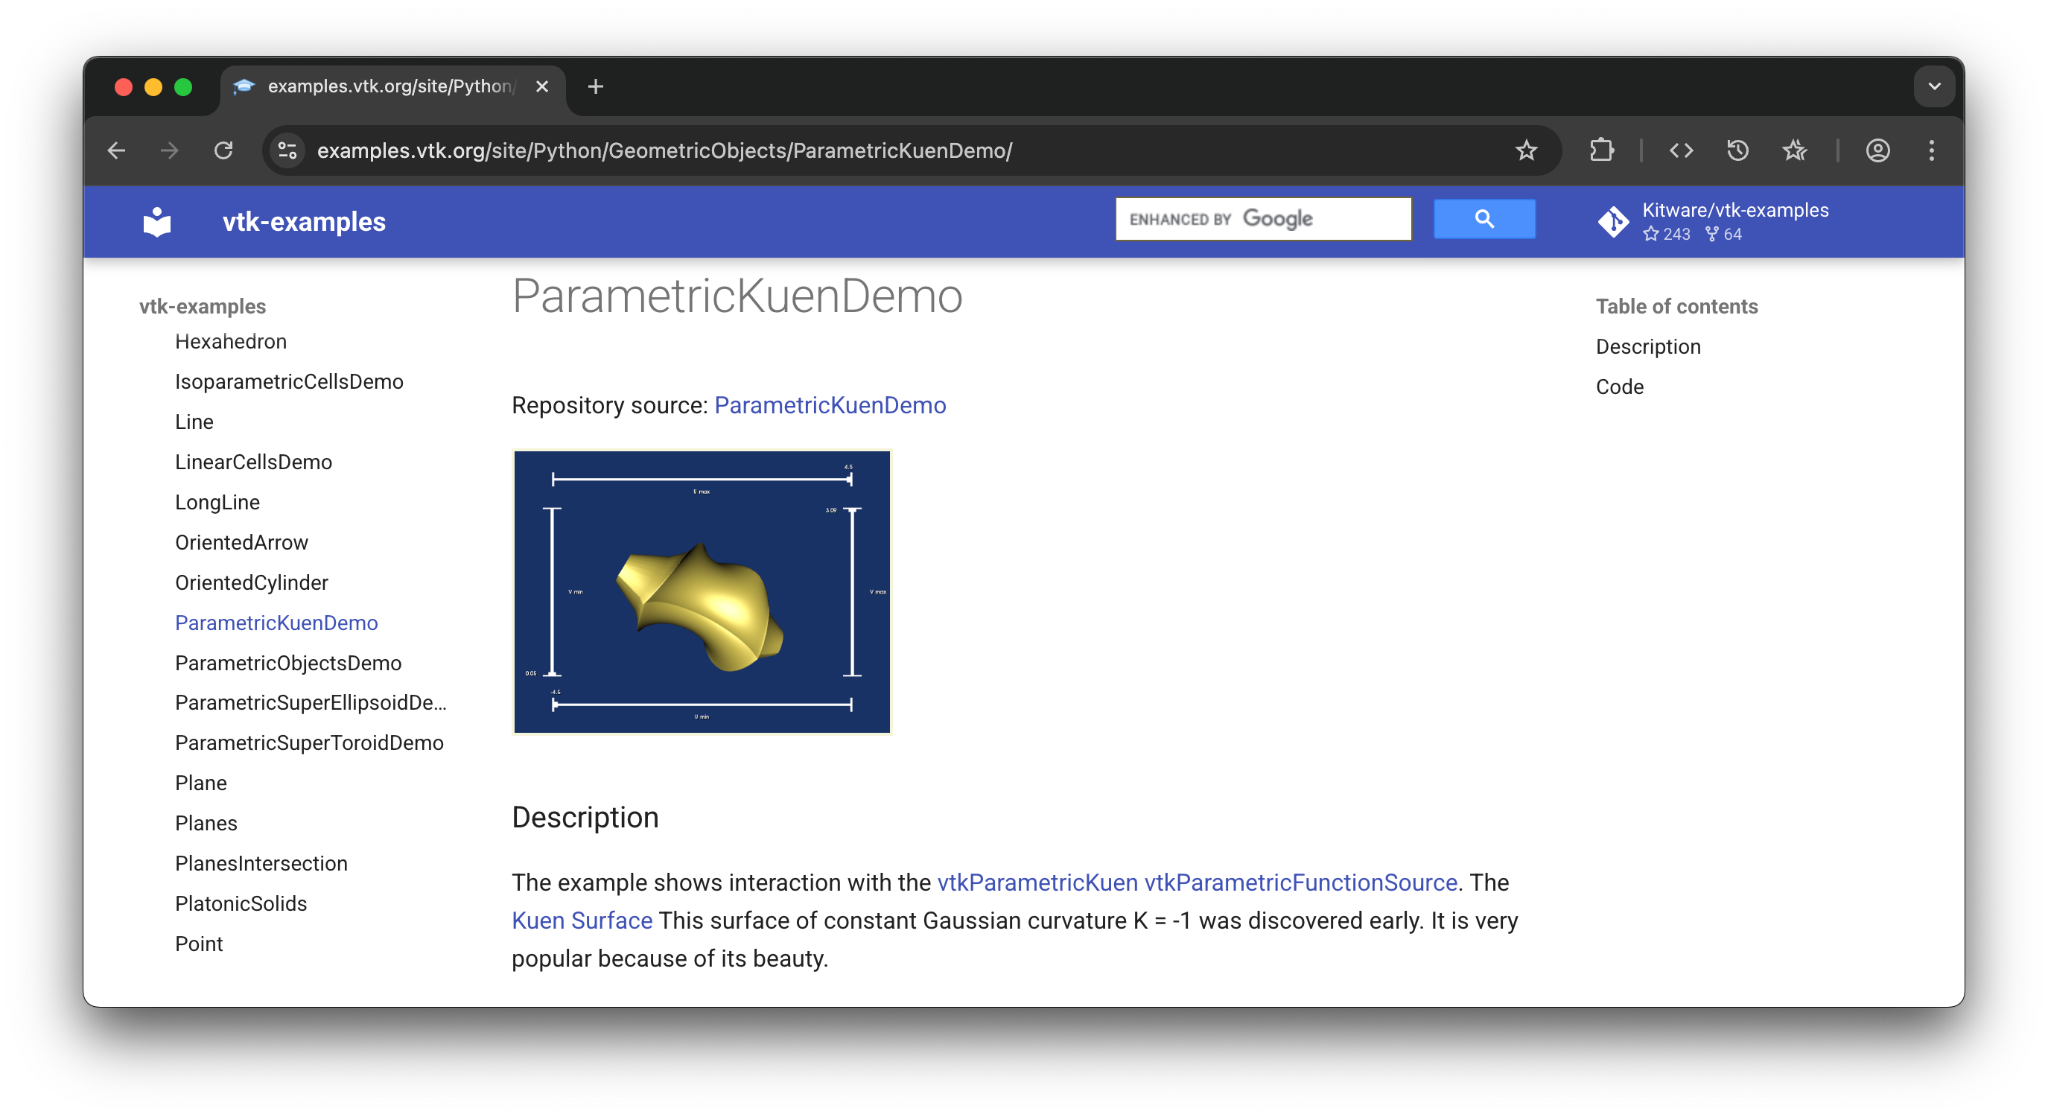Jump to Code in table of contents
2048x1117 pixels.
(1619, 387)
